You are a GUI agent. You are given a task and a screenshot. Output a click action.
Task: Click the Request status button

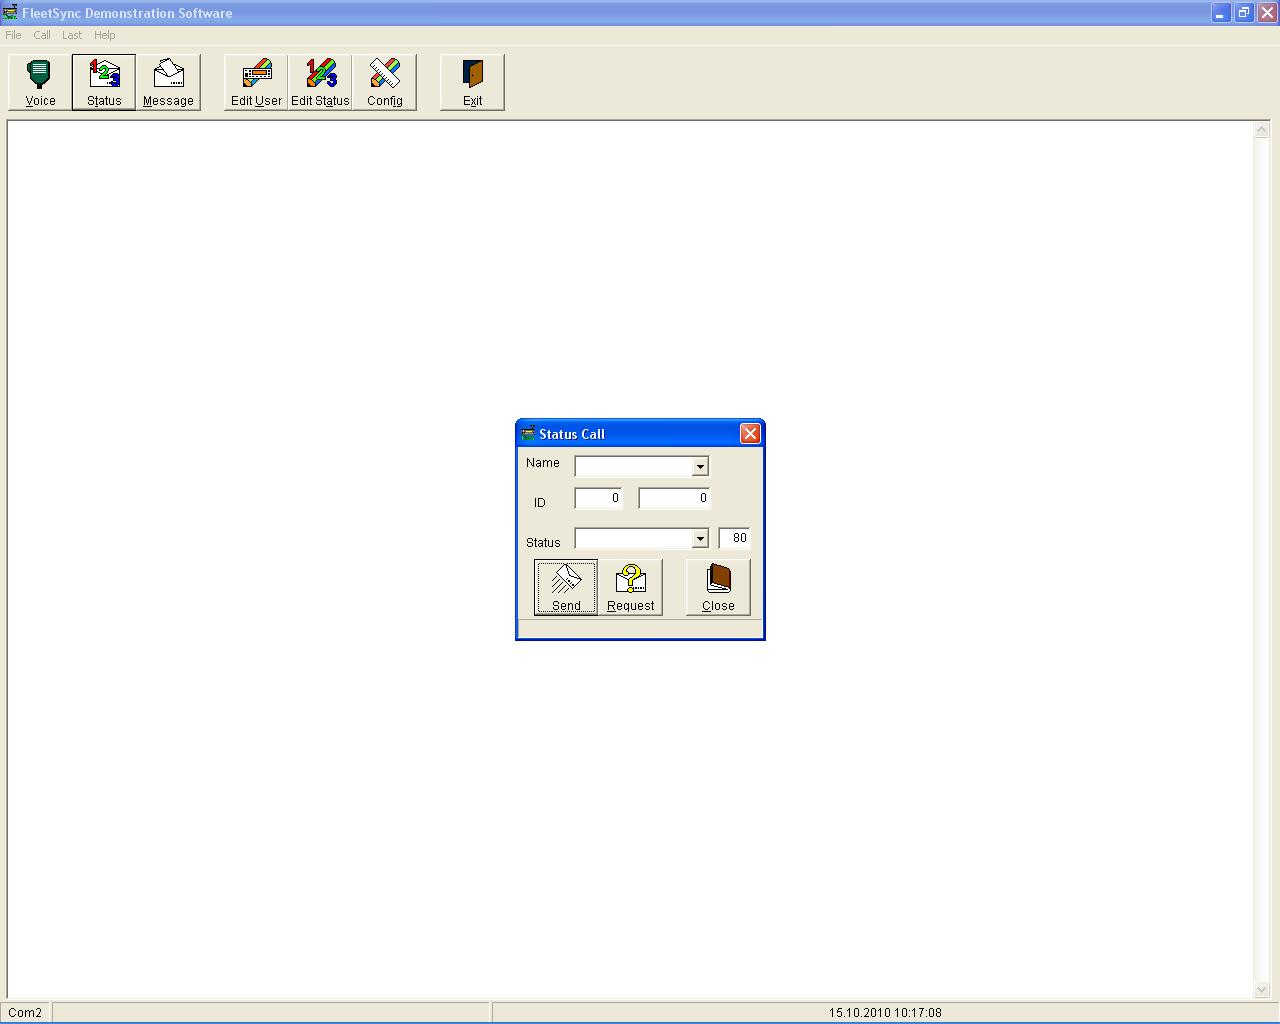(630, 587)
